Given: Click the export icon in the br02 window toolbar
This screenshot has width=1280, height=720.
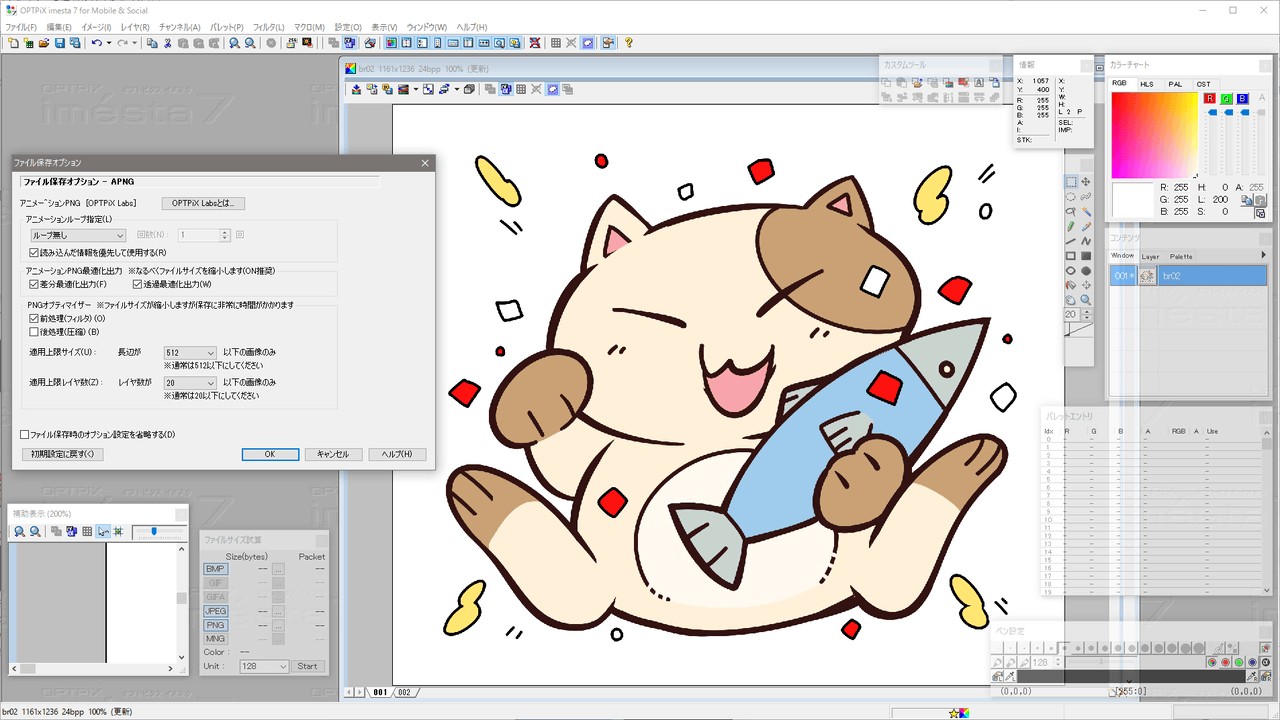Looking at the screenshot, I should pyautogui.click(x=357, y=89).
